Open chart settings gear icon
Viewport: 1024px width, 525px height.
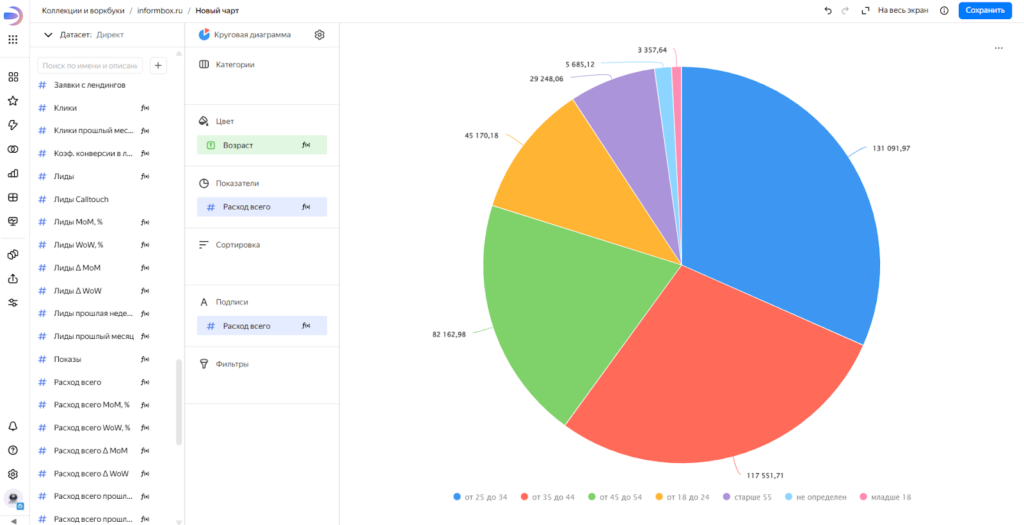point(319,34)
